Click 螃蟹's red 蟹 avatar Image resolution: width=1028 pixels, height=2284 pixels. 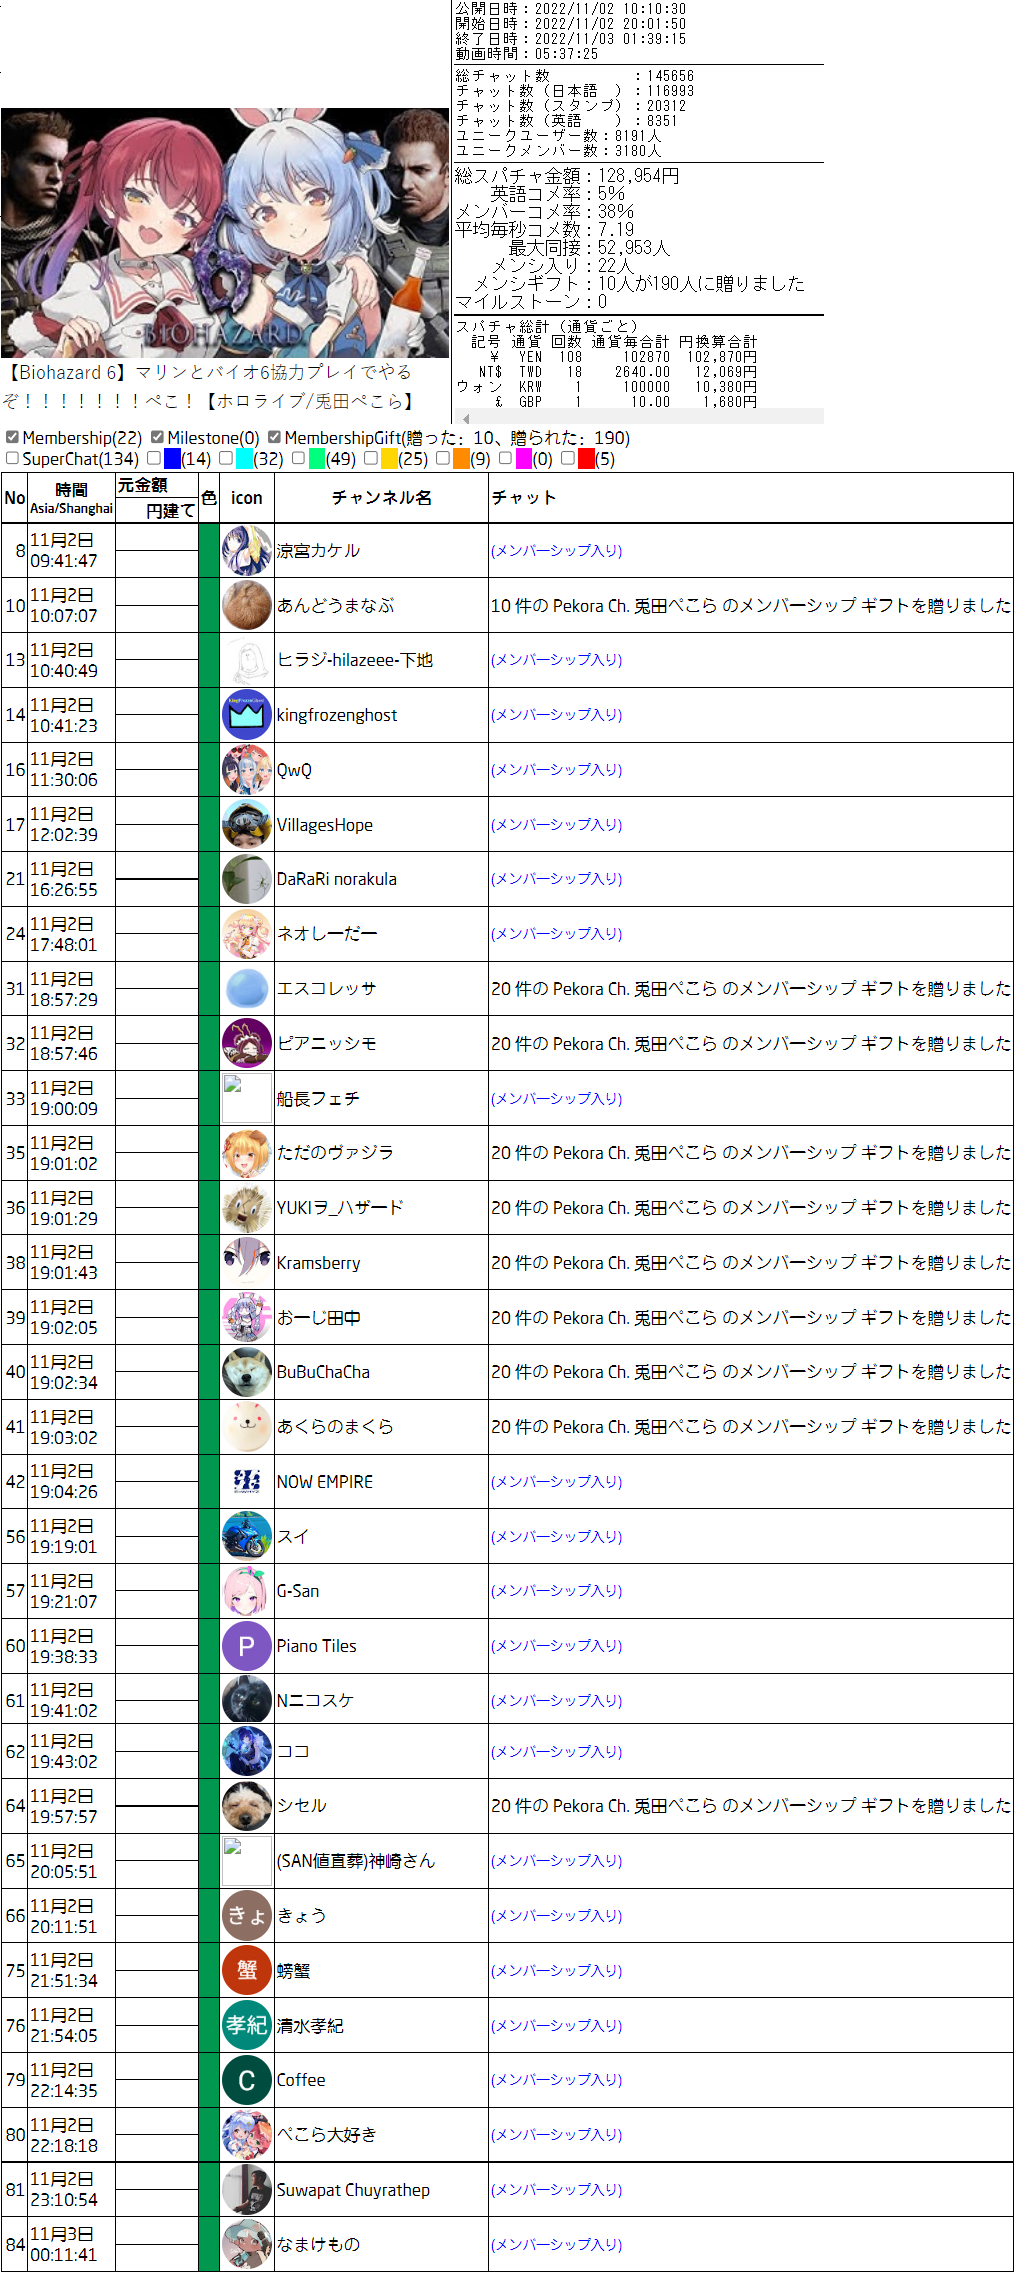[247, 1971]
